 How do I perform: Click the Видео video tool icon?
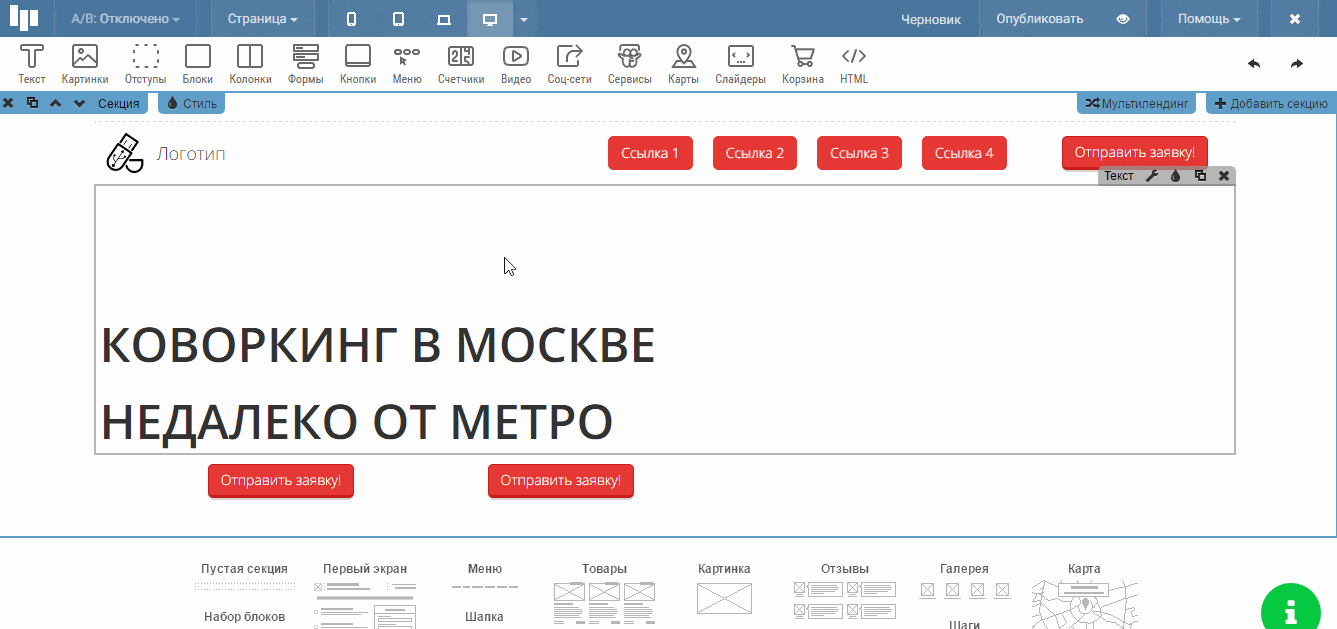[516, 64]
